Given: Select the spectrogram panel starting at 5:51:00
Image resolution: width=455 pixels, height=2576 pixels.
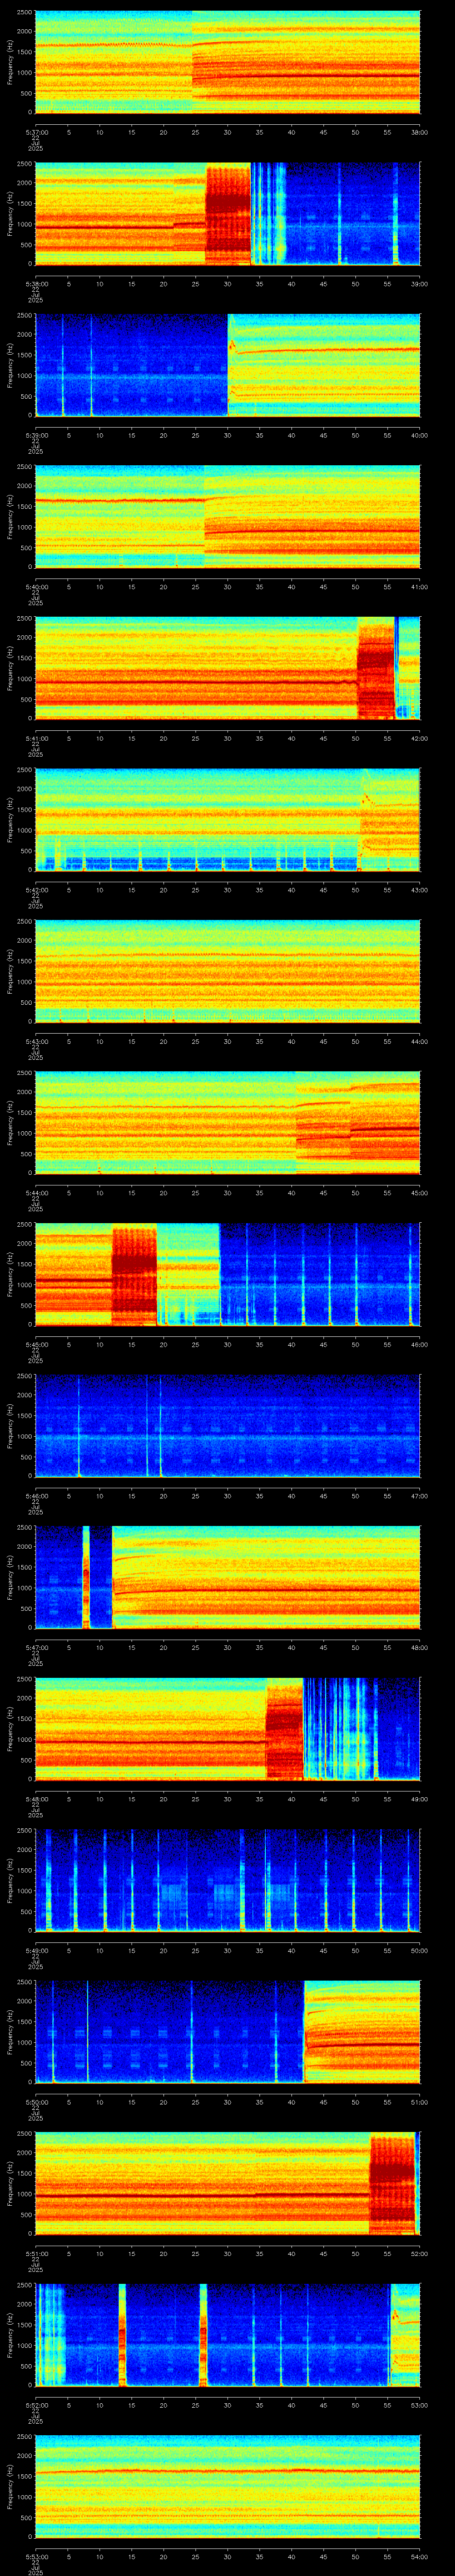Looking at the screenshot, I should pos(228,2183).
